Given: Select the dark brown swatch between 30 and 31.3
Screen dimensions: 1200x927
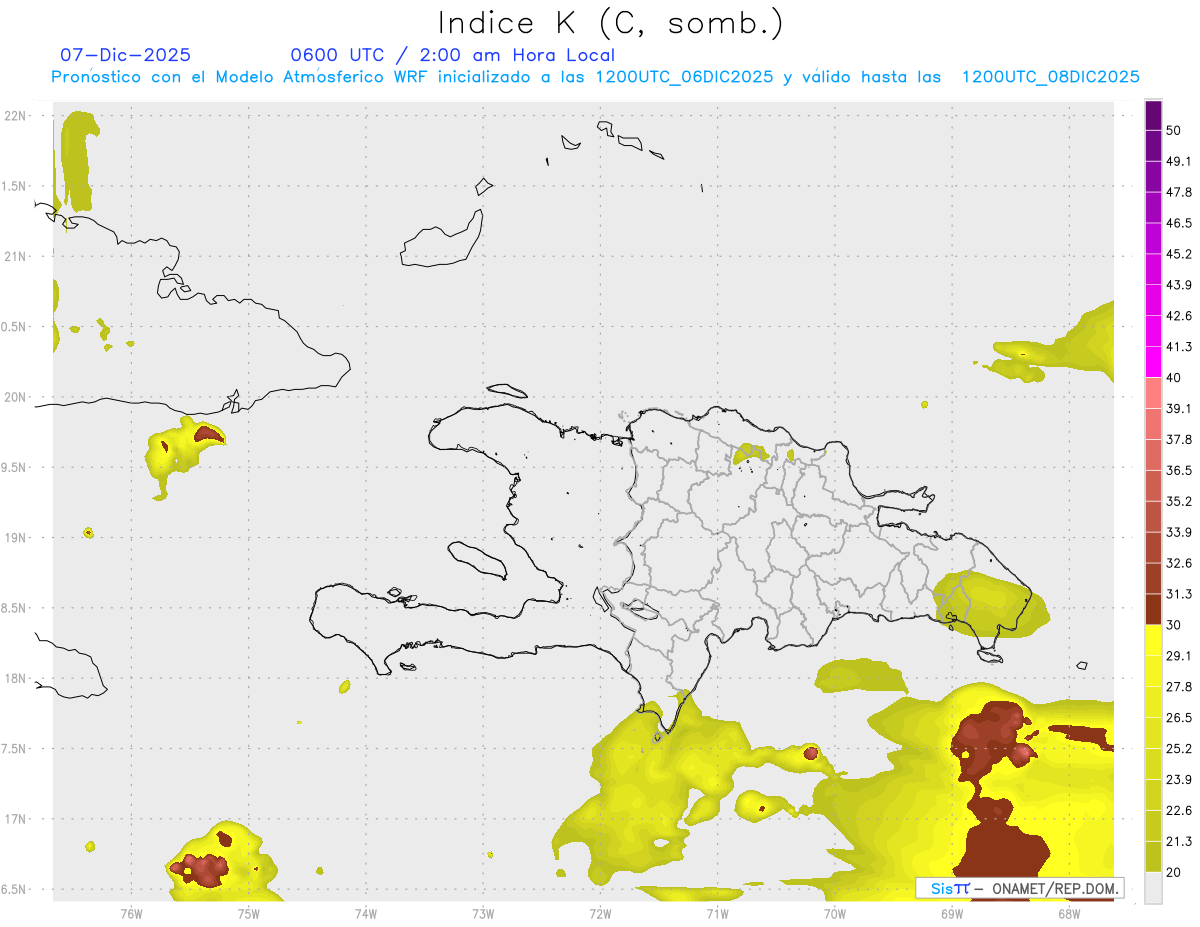Looking at the screenshot, I should click(x=1154, y=609).
